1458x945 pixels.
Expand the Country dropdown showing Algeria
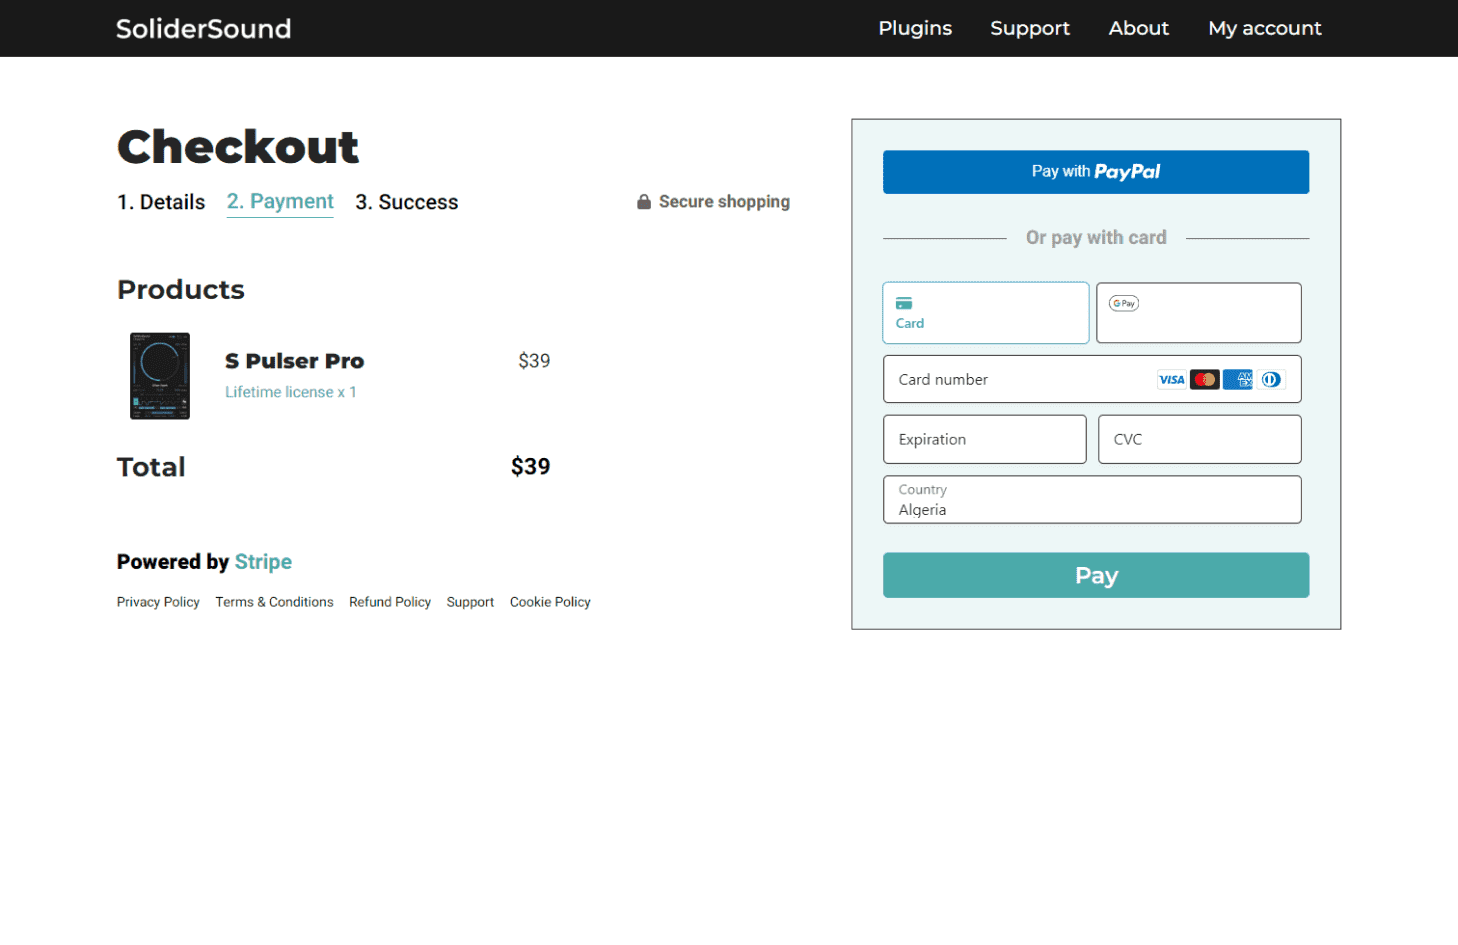[x=1092, y=500]
